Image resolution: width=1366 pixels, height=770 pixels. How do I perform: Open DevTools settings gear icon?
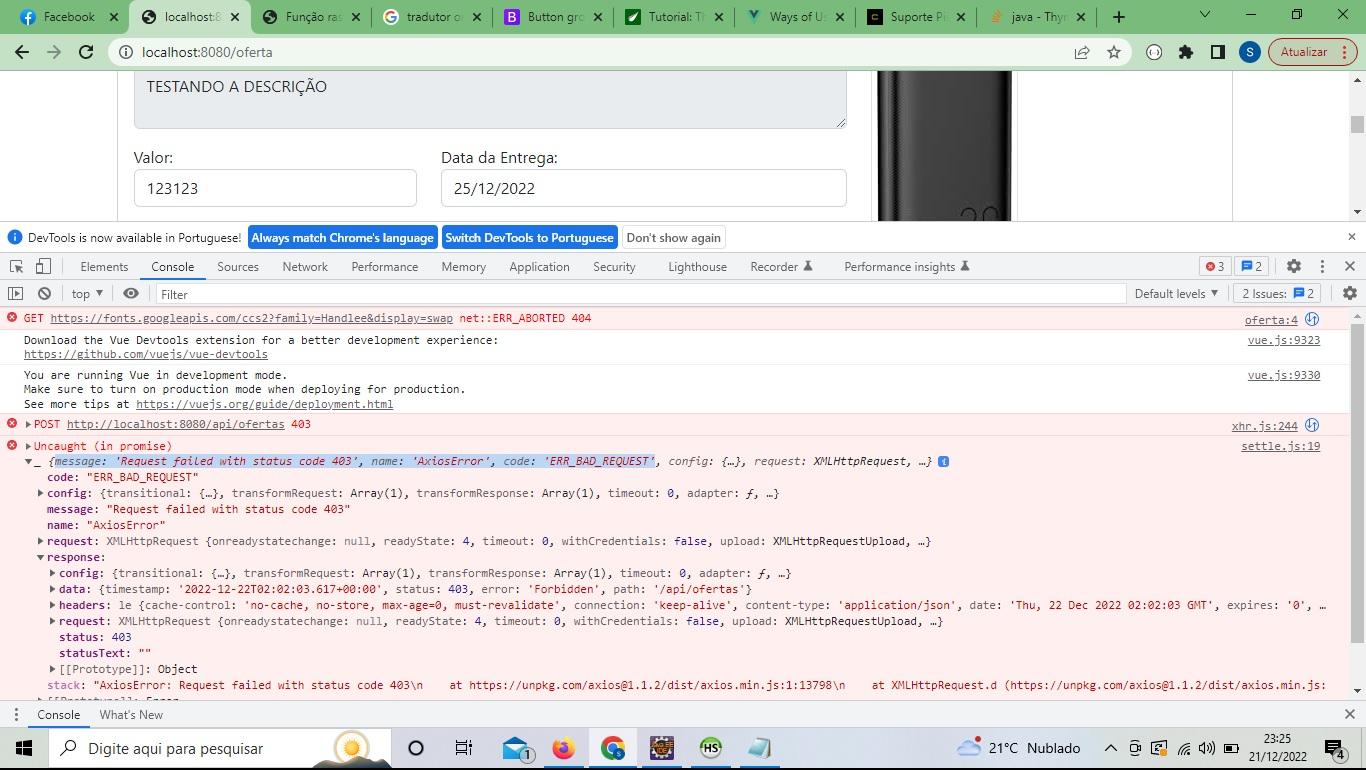point(1294,266)
